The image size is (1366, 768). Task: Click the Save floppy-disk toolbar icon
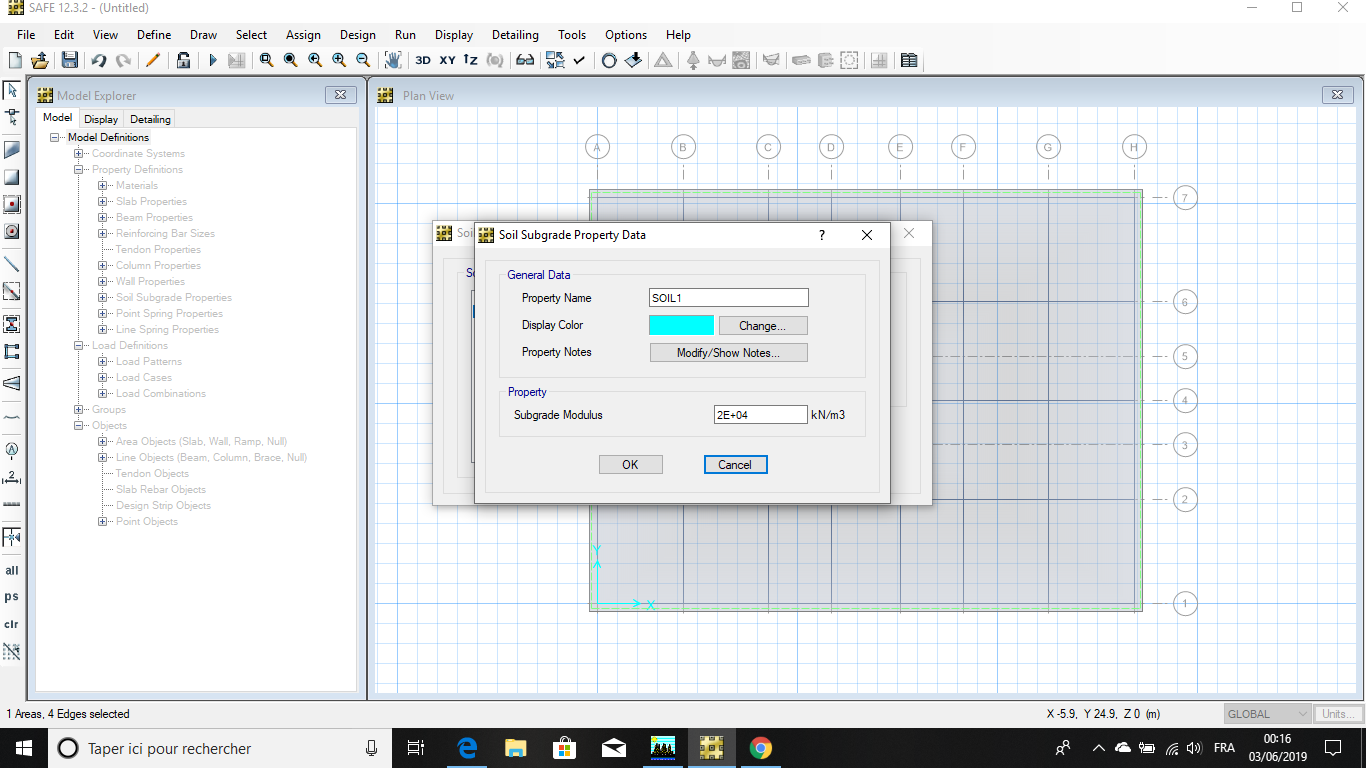click(69, 60)
